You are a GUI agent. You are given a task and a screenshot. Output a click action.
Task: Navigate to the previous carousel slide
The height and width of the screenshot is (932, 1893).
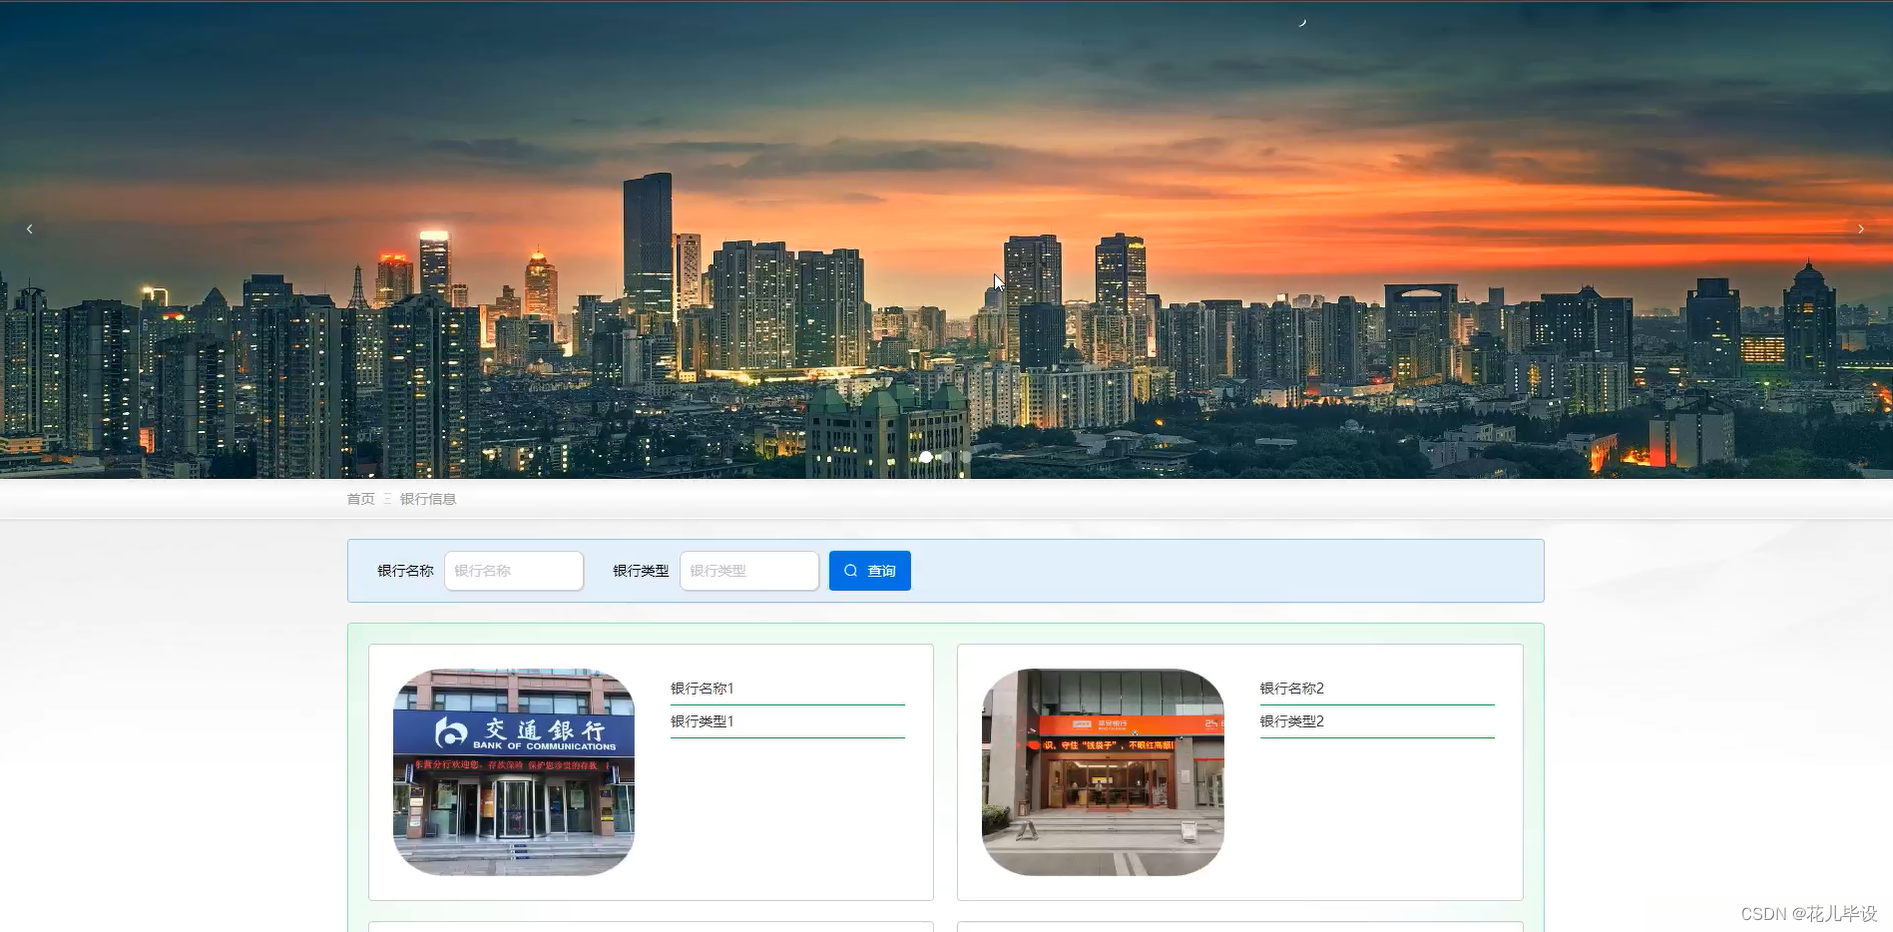pyautogui.click(x=30, y=228)
